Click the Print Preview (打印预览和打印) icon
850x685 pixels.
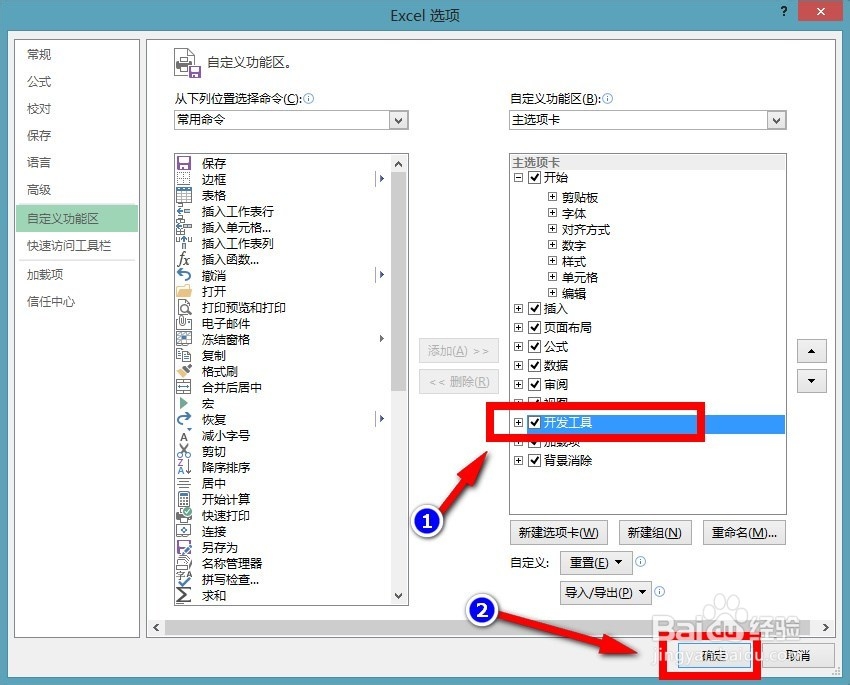point(184,307)
